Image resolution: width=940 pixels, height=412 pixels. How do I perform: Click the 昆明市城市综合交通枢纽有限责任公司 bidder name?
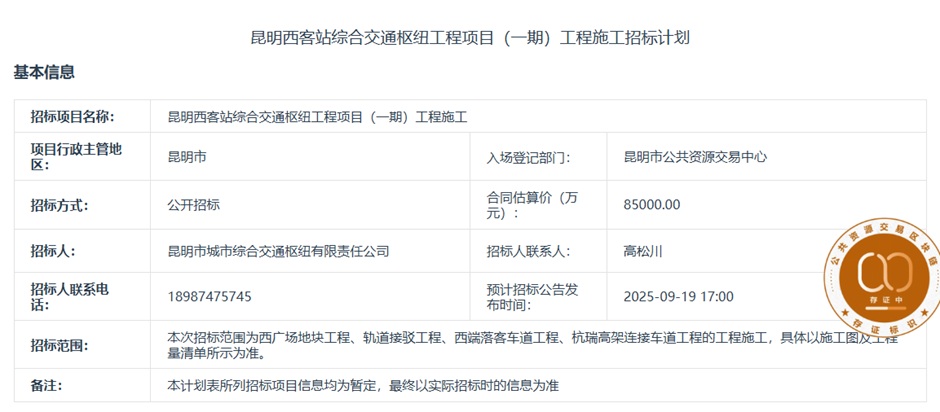tap(278, 252)
